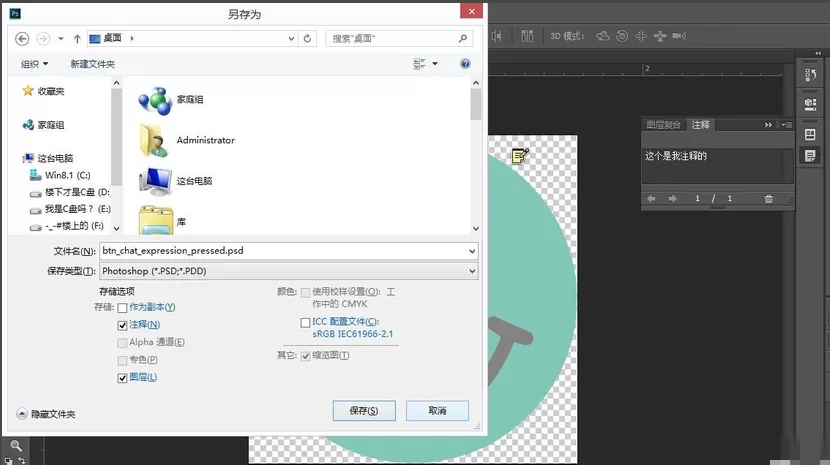Select the 3D camera zoom icon
Image resolution: width=830 pixels, height=465 pixels.
coord(679,36)
